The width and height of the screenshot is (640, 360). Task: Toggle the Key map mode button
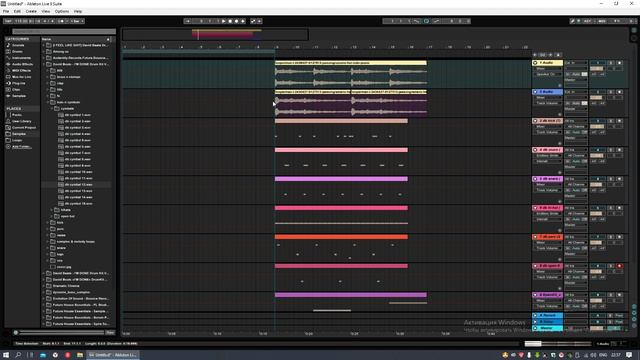click(x=588, y=21)
